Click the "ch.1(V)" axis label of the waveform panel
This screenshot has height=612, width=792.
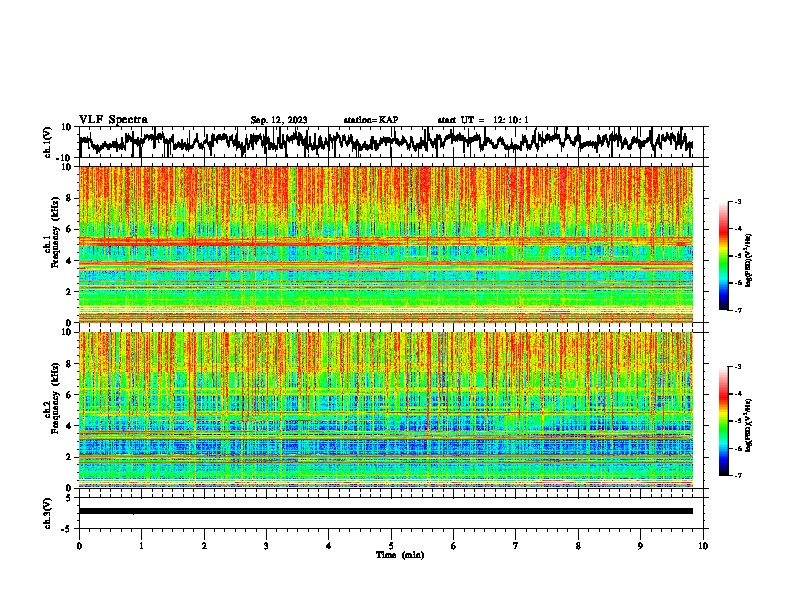click(48, 142)
